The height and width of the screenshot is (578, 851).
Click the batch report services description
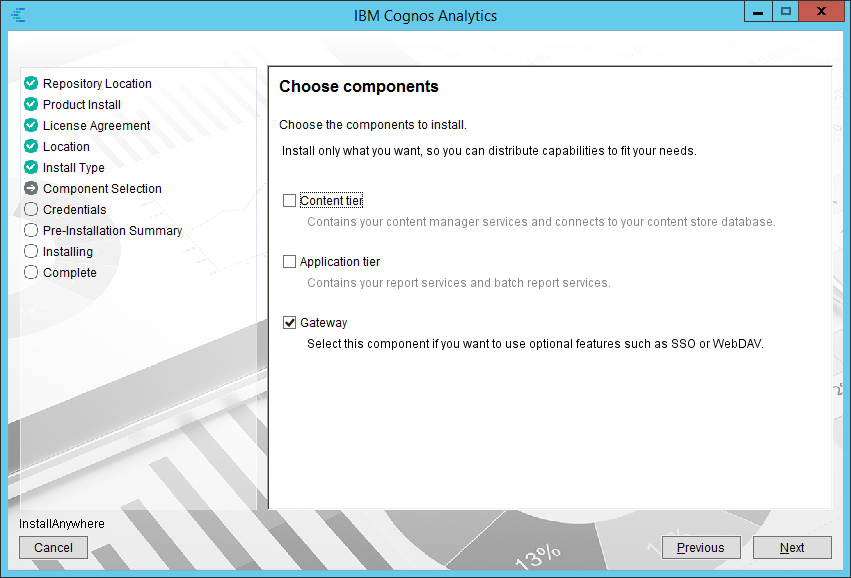coord(459,283)
